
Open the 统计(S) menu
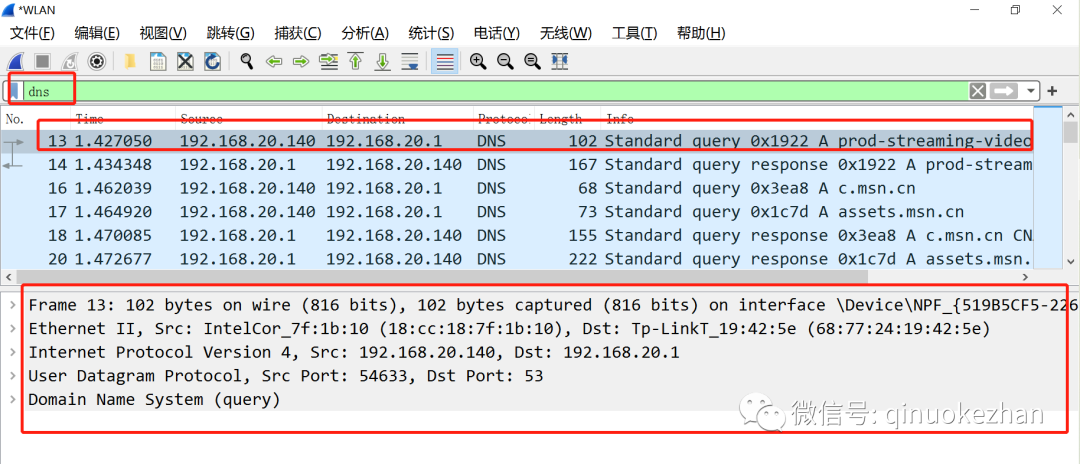point(431,33)
